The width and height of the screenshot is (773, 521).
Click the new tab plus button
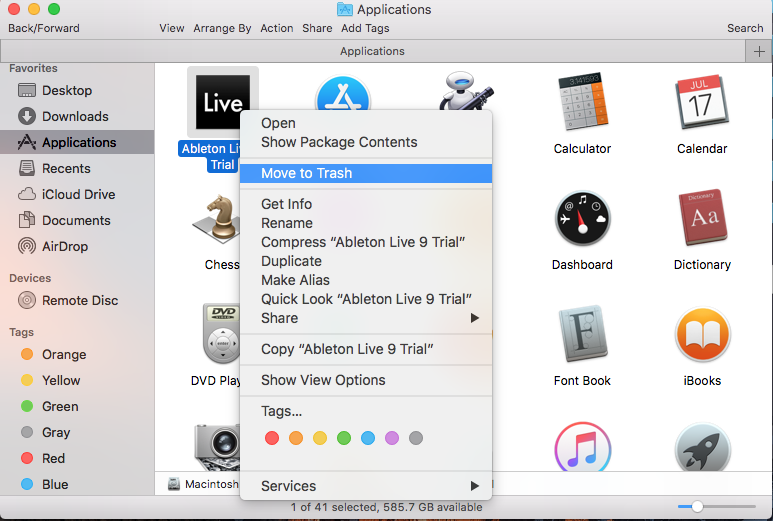(758, 51)
